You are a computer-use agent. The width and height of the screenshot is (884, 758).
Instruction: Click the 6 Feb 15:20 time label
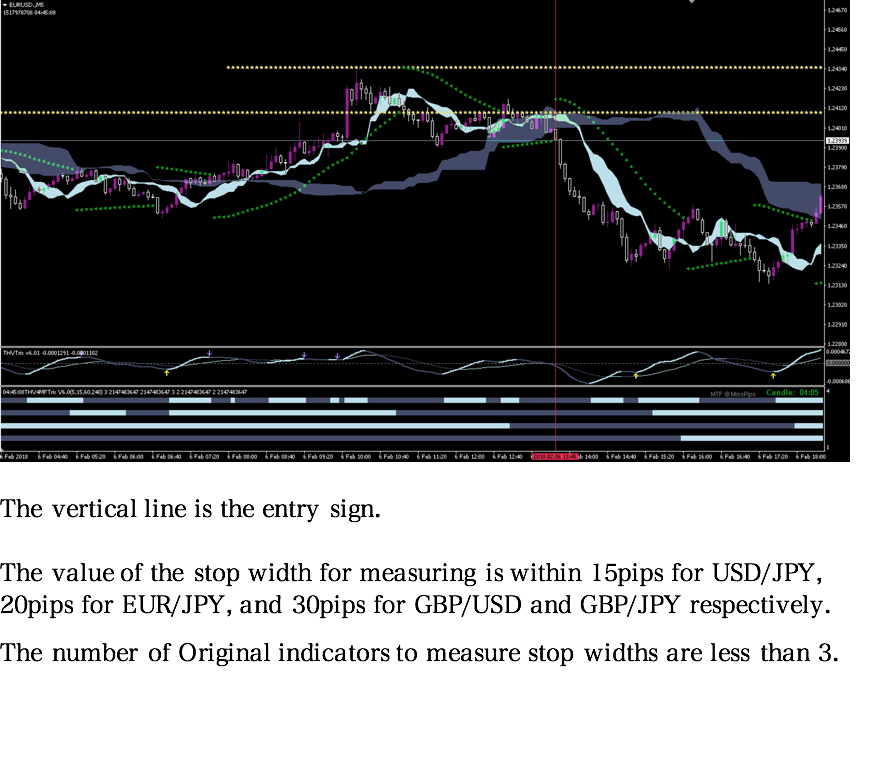click(x=659, y=456)
